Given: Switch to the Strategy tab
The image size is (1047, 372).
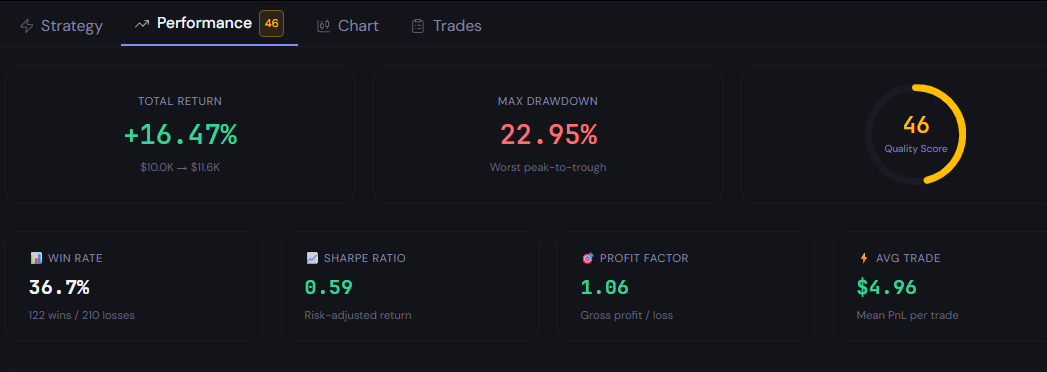Looking at the screenshot, I should [61, 26].
